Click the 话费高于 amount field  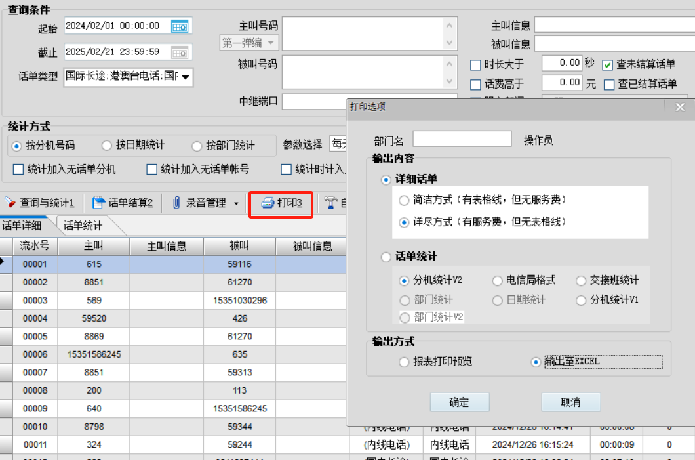coord(562,82)
